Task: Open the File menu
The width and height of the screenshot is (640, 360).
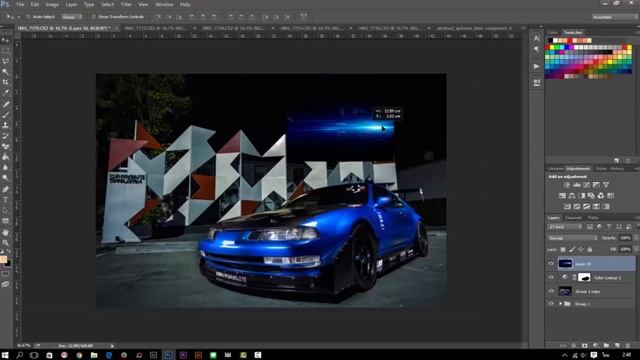Action: (20, 4)
